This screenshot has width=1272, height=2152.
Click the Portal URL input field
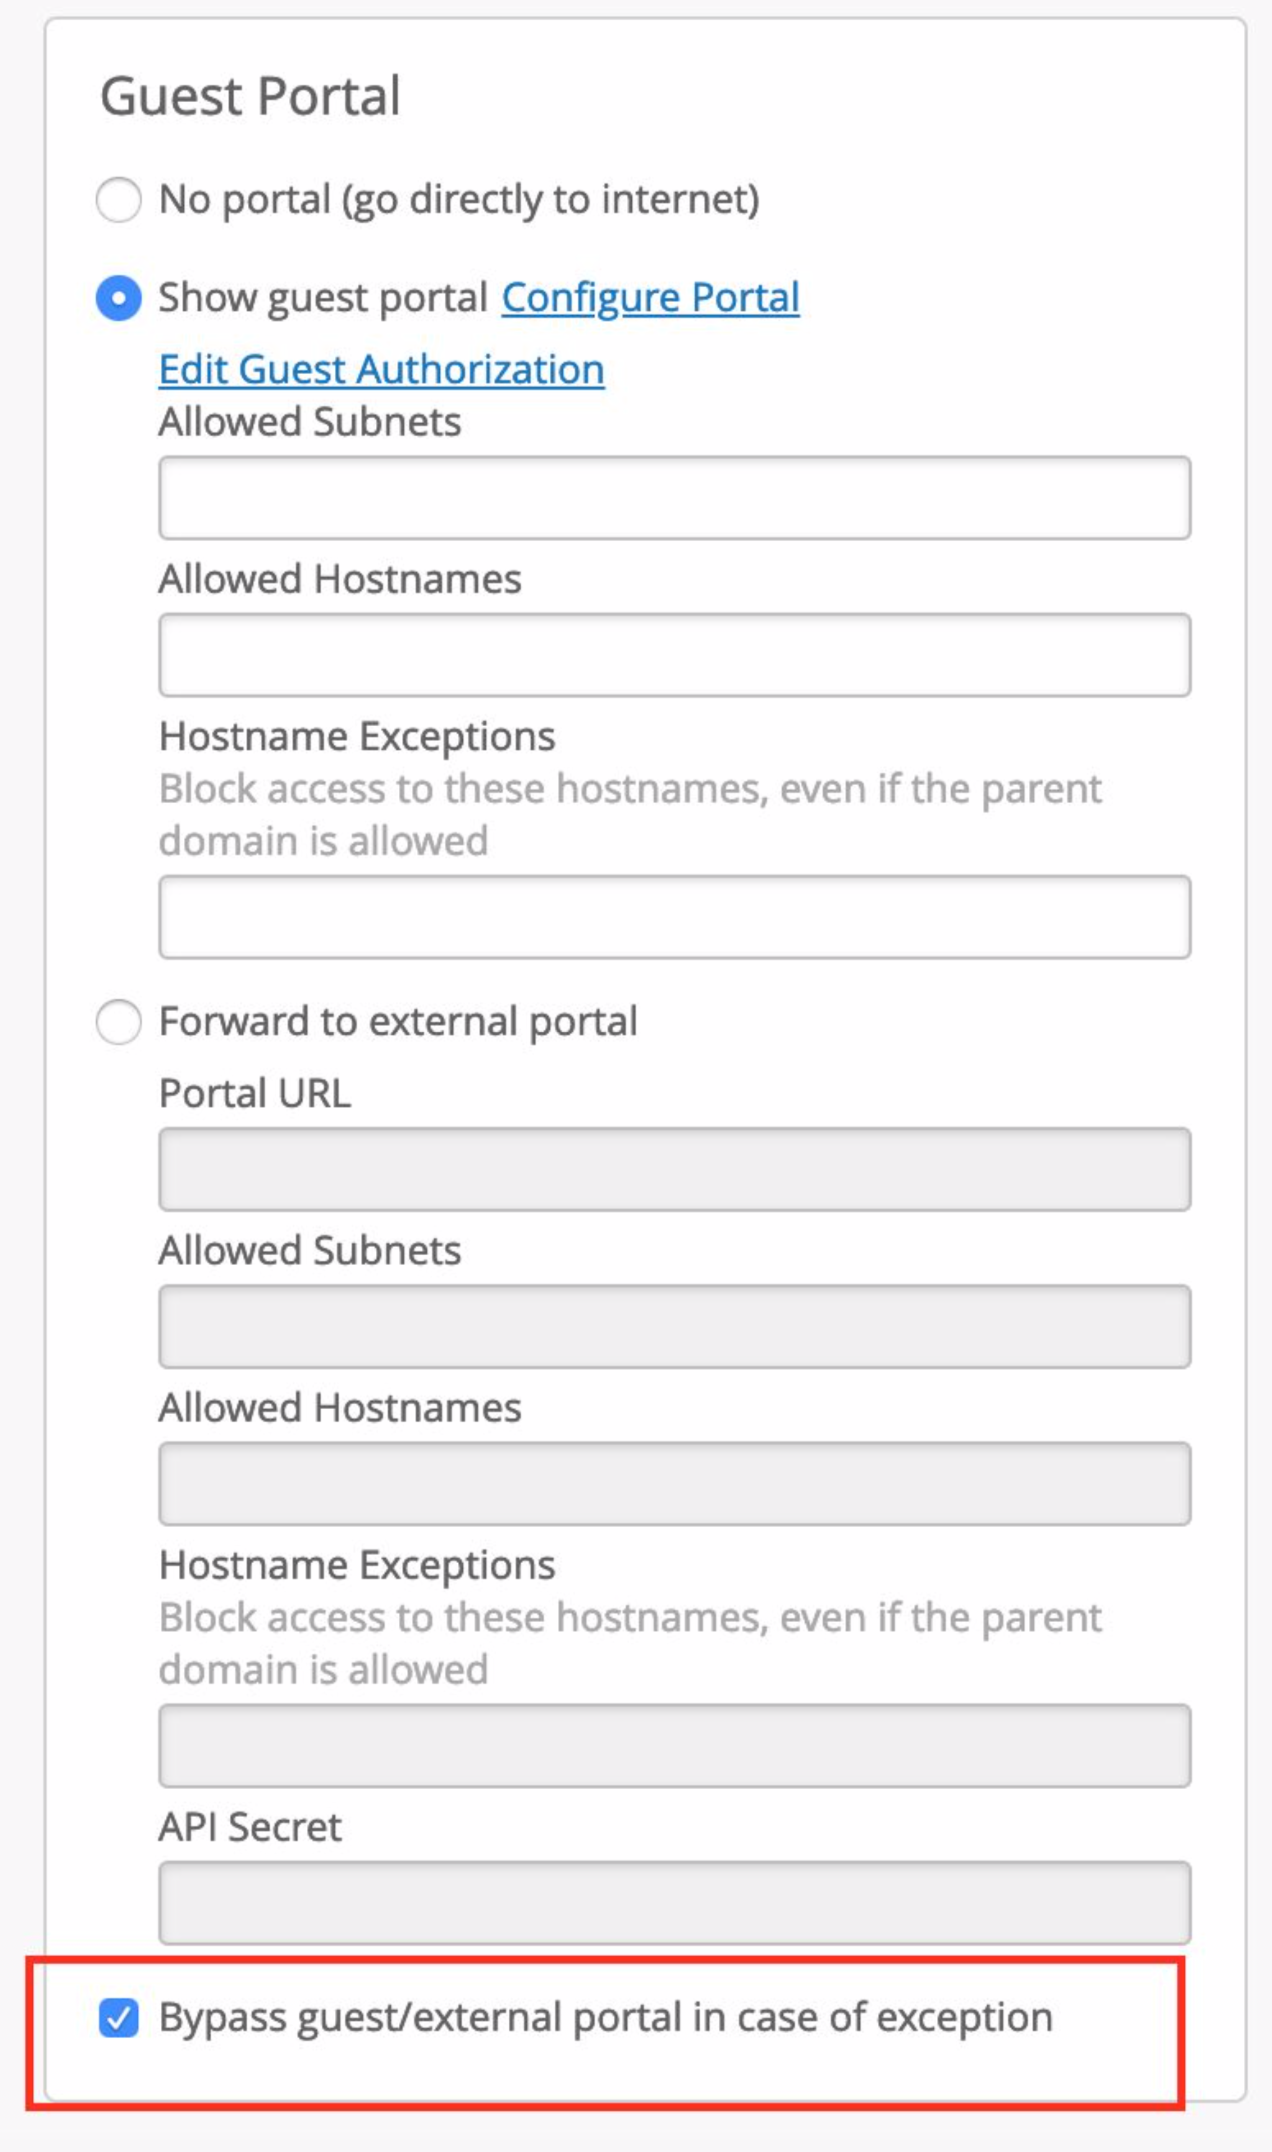(x=674, y=1169)
